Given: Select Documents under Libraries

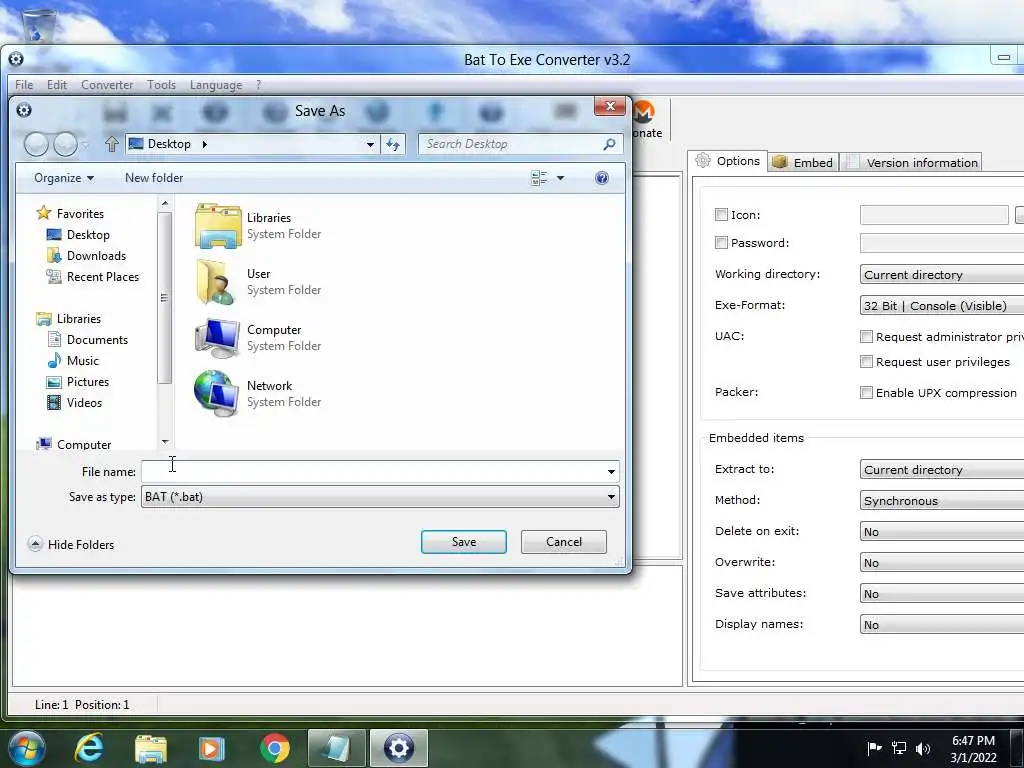Looking at the screenshot, I should pos(97,340).
